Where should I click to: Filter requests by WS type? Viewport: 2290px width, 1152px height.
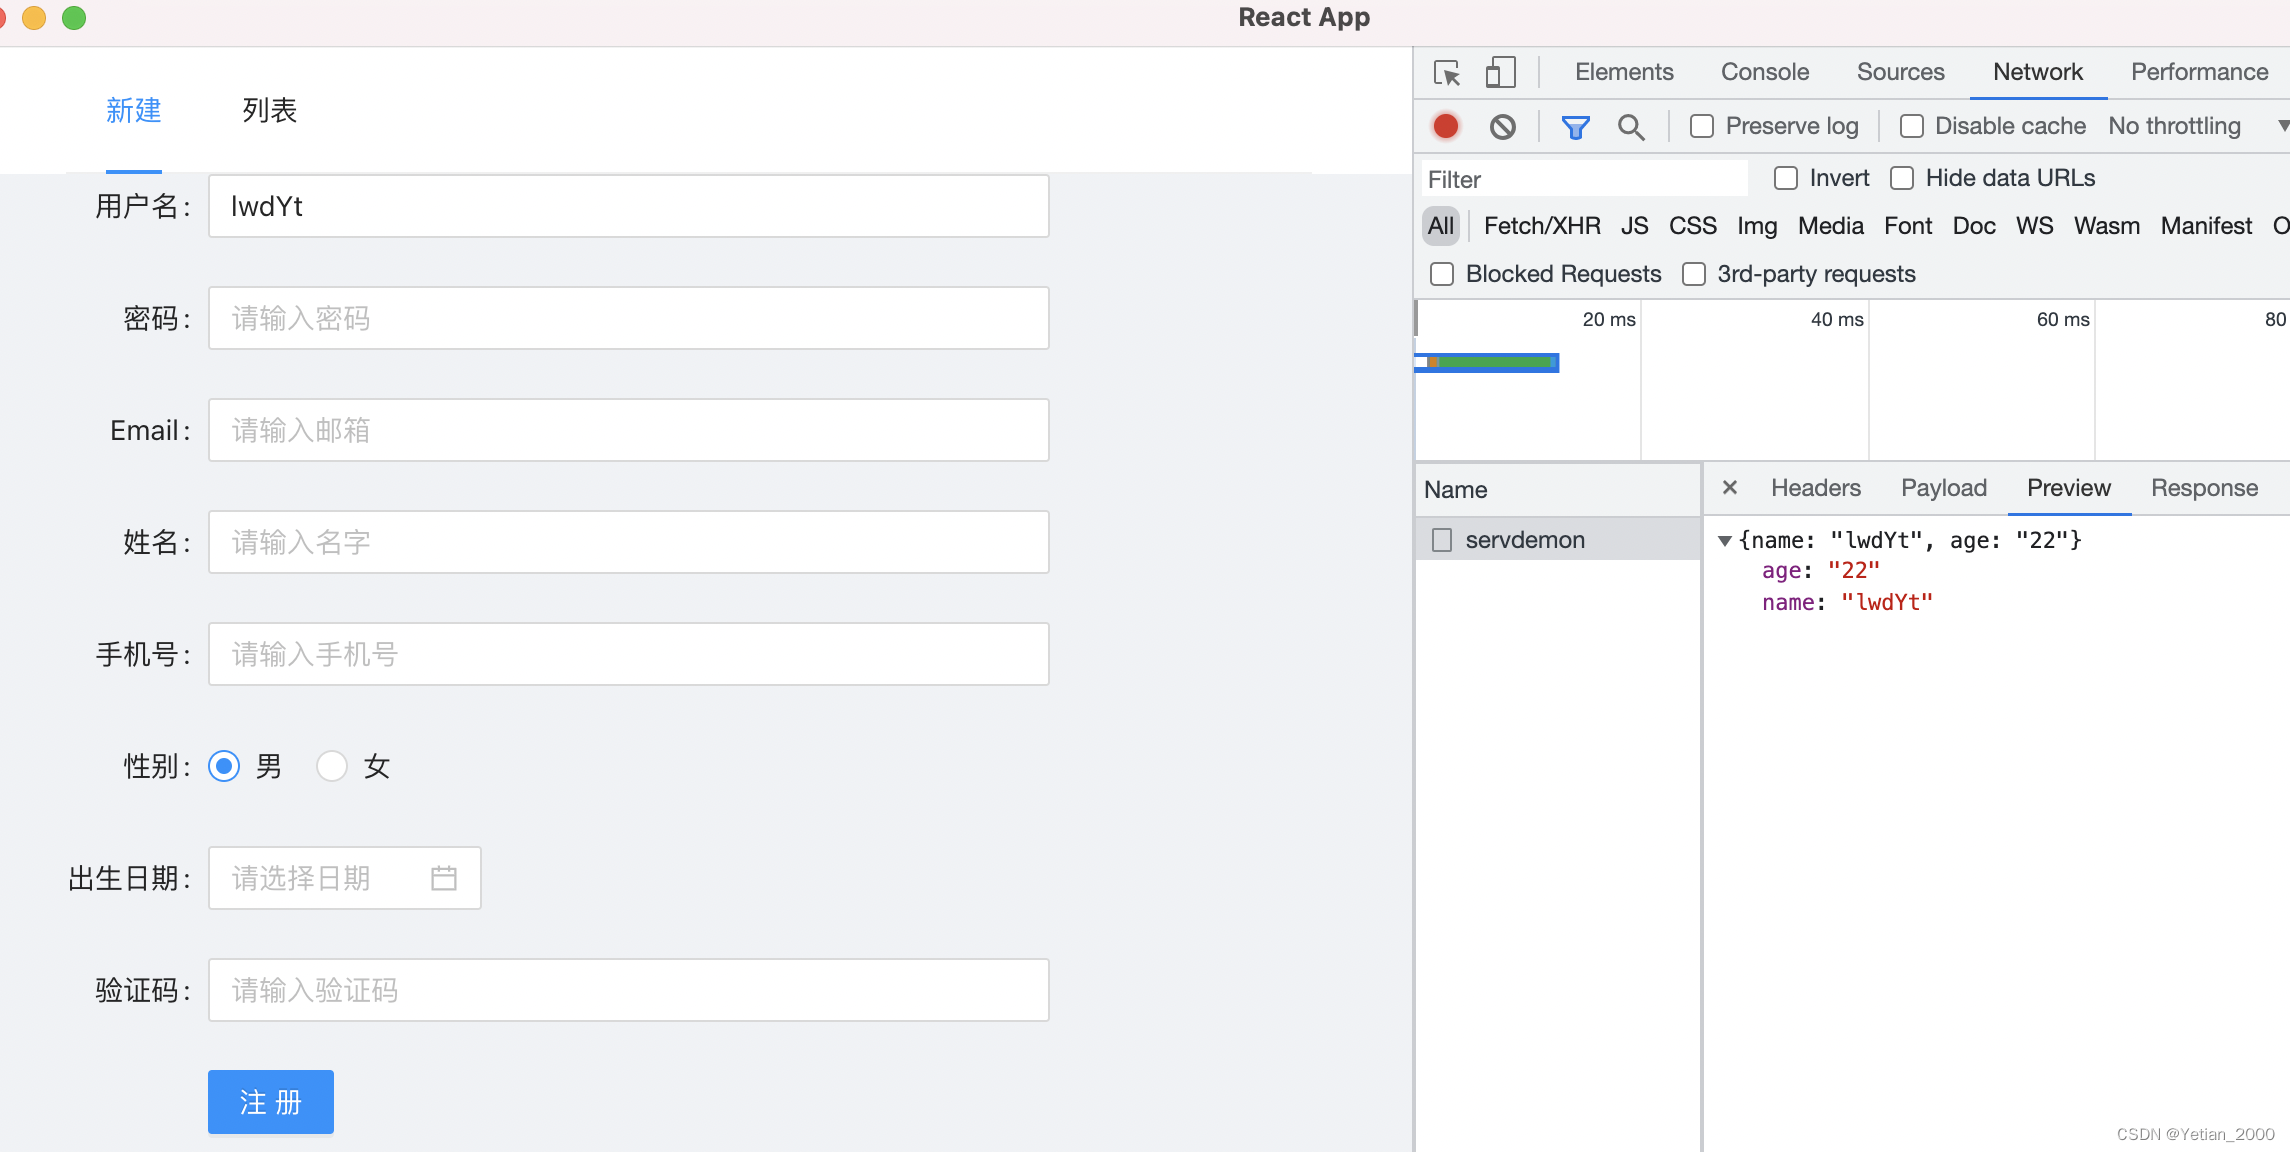[x=2034, y=226]
